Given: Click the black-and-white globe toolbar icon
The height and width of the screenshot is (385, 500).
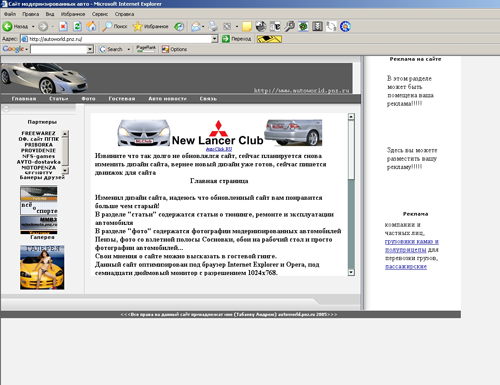Looking at the screenshot, I should pos(261,26).
